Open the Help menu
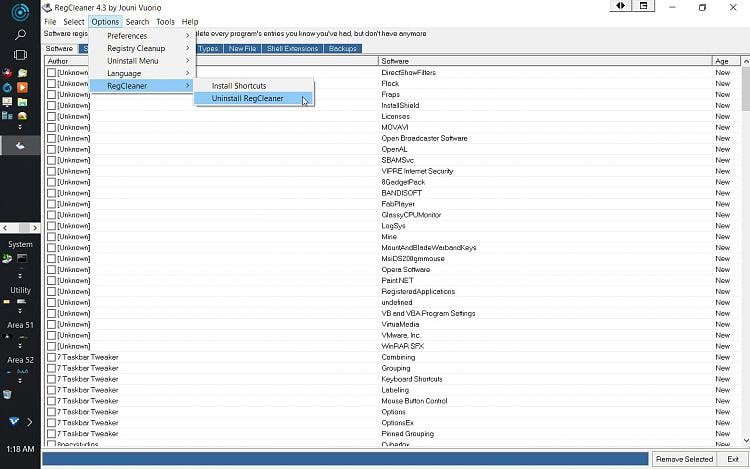The height and width of the screenshot is (469, 750). (x=190, y=22)
